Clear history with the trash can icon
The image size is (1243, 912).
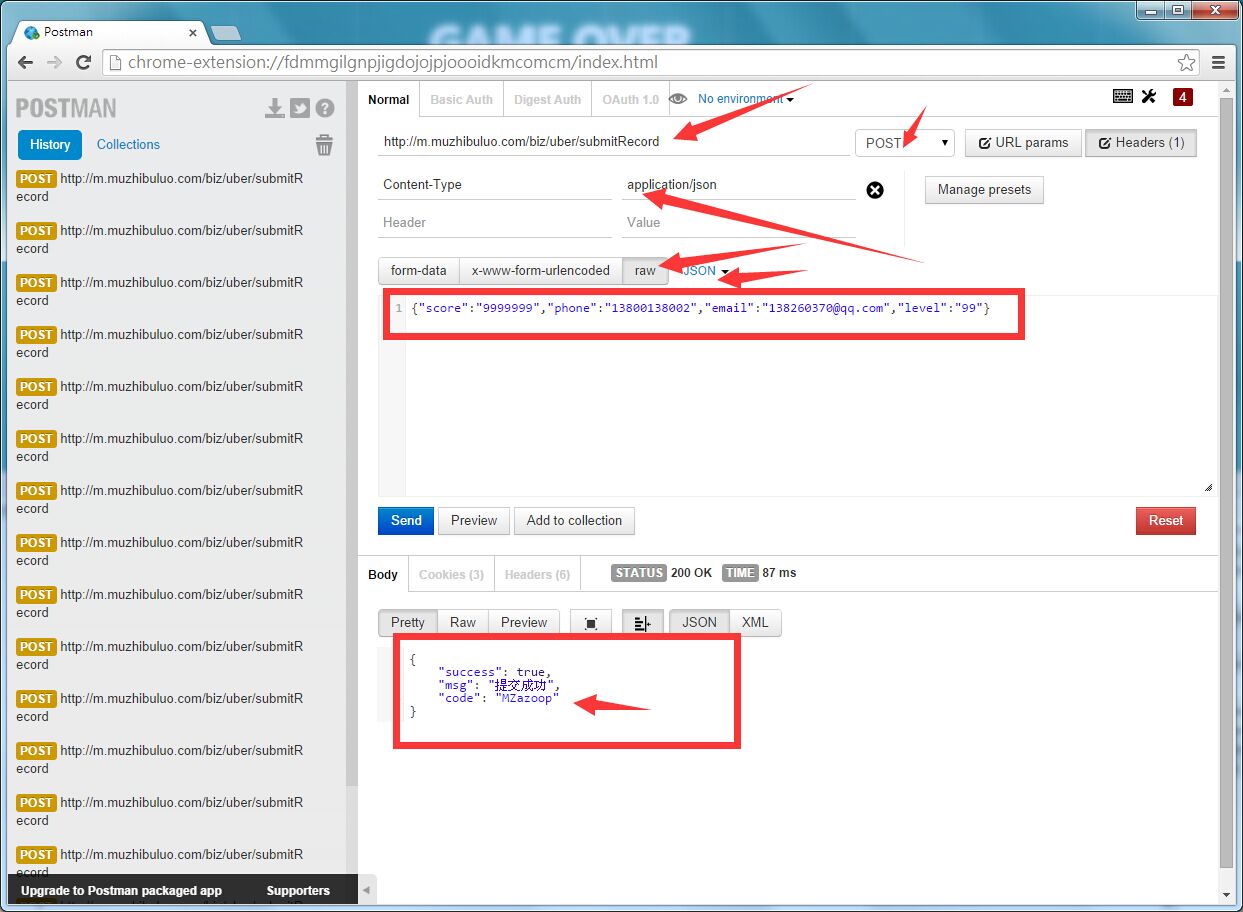click(324, 145)
